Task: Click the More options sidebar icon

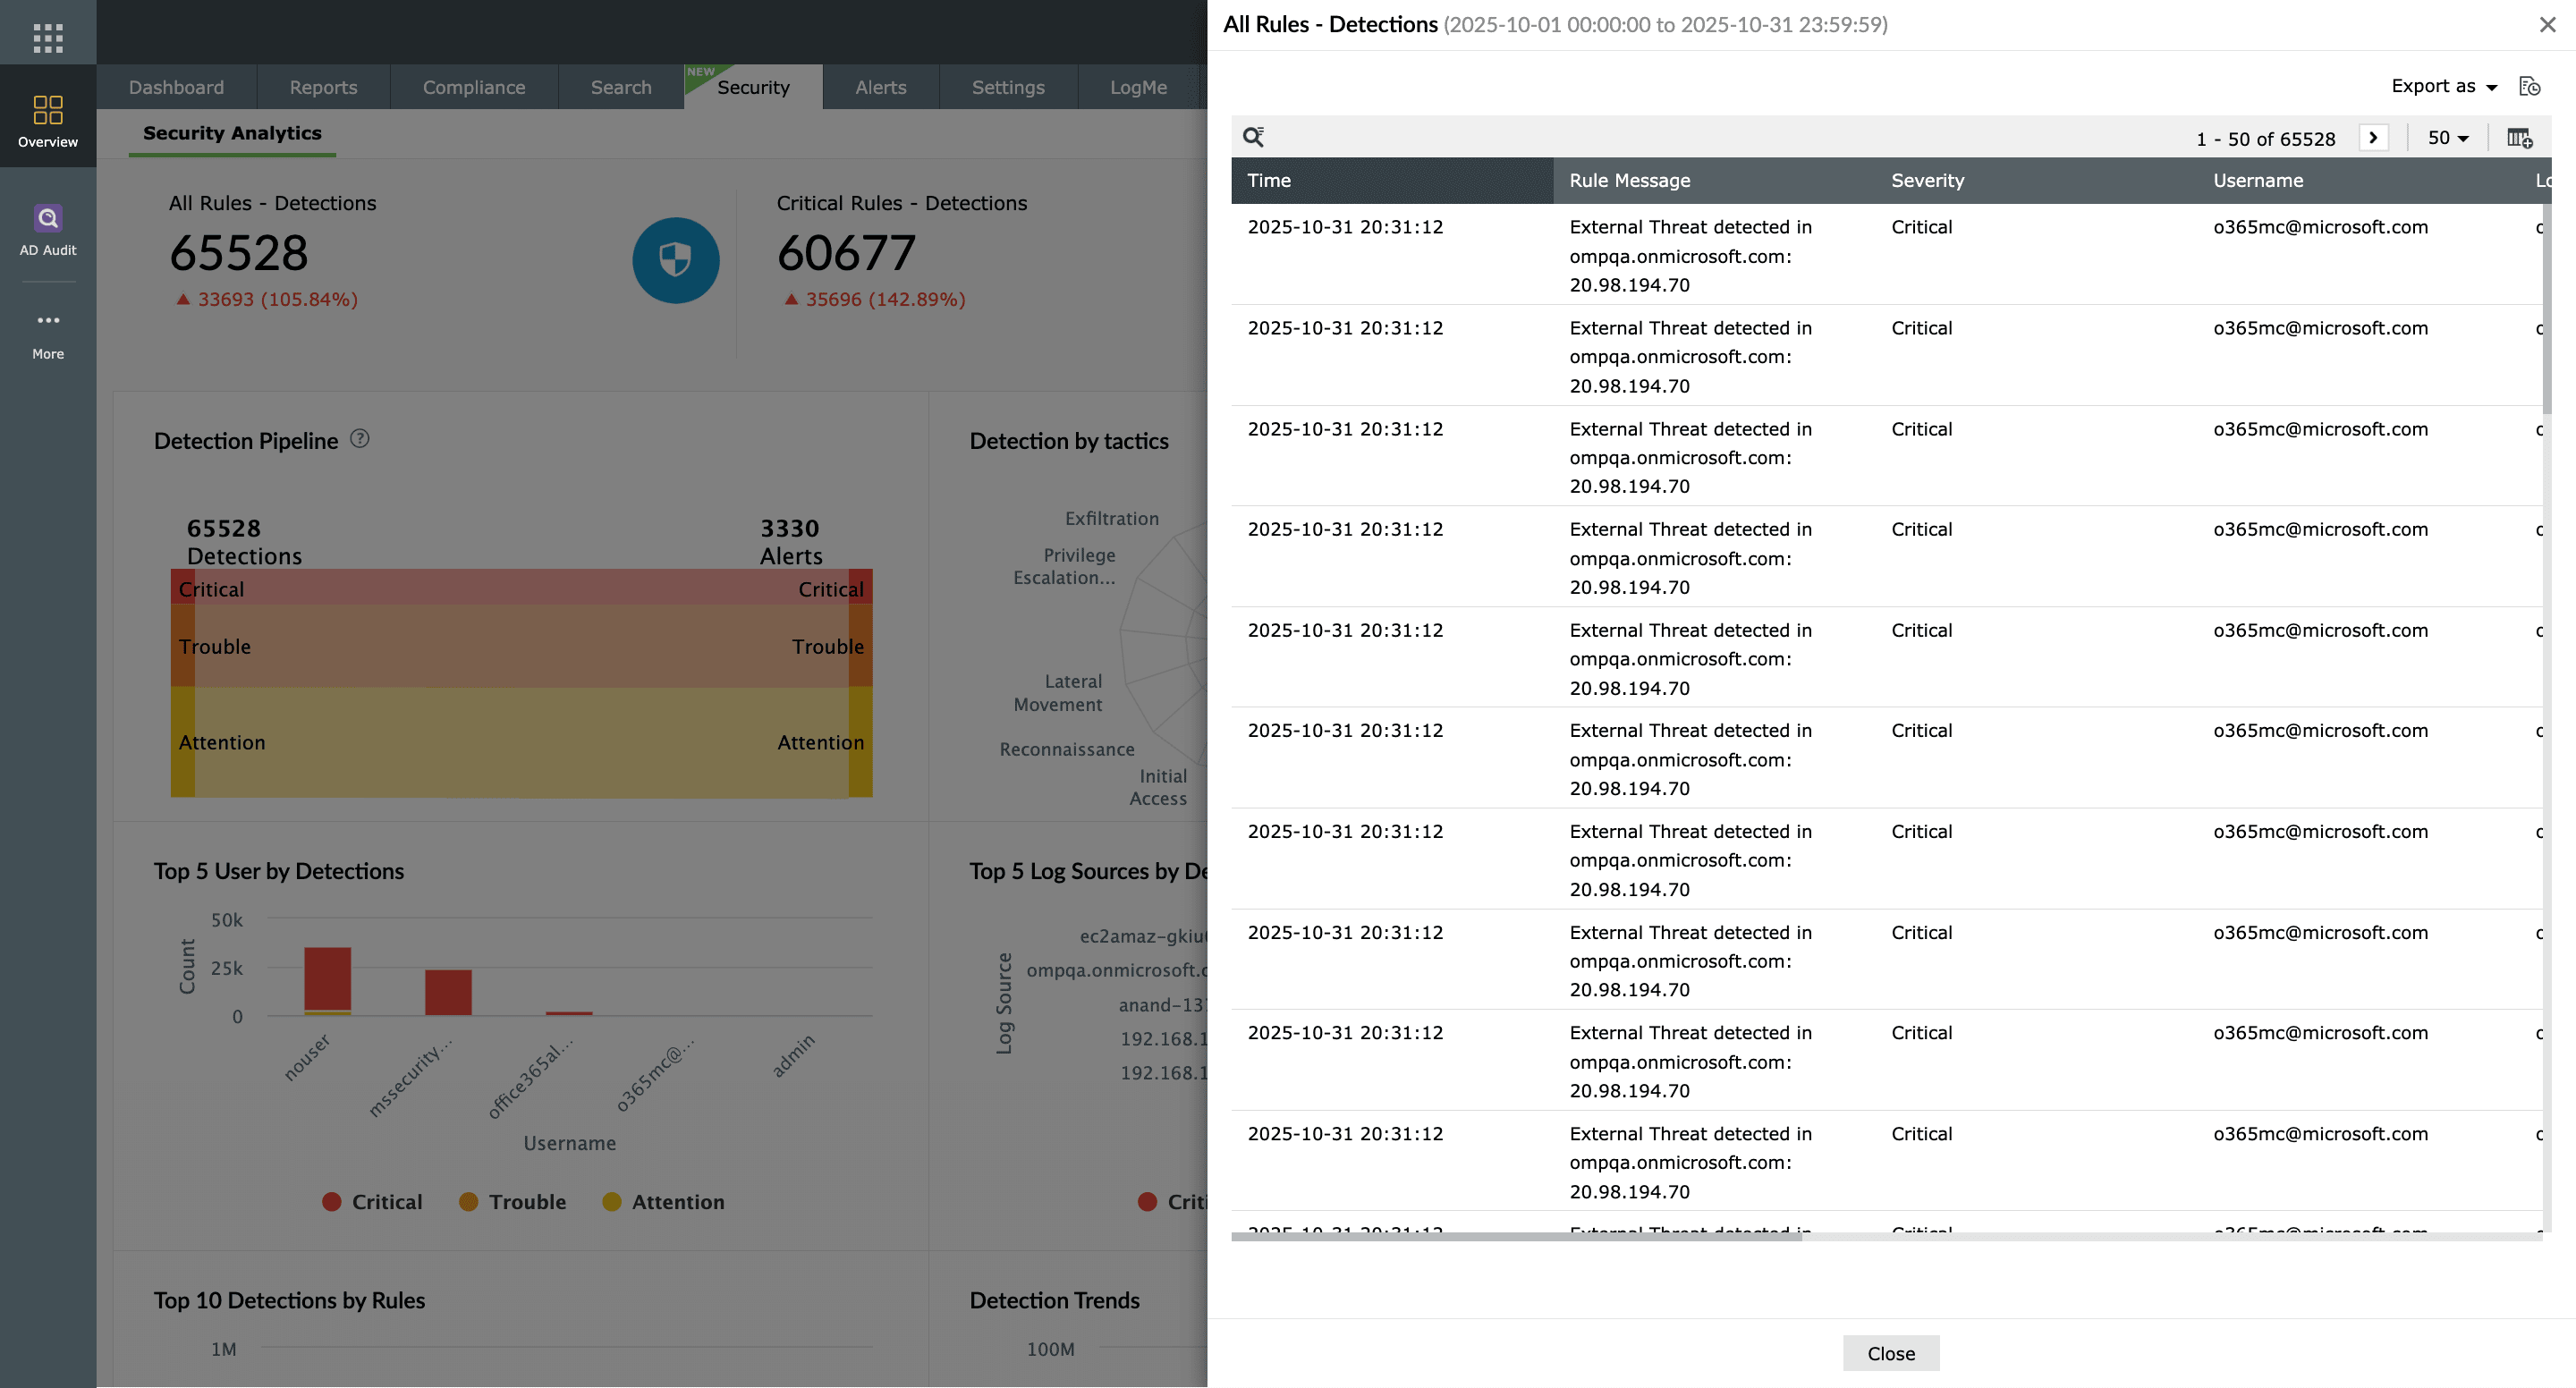Action: pos(47,330)
